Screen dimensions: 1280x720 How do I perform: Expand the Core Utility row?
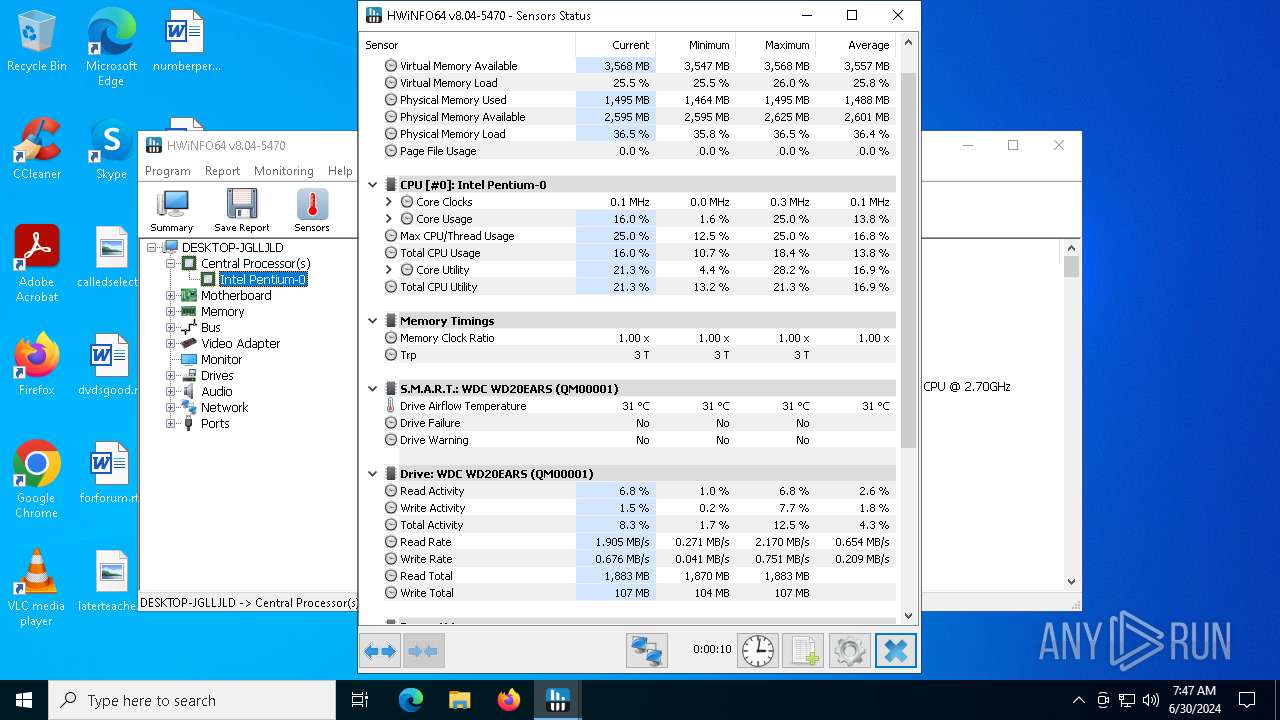tap(389, 270)
